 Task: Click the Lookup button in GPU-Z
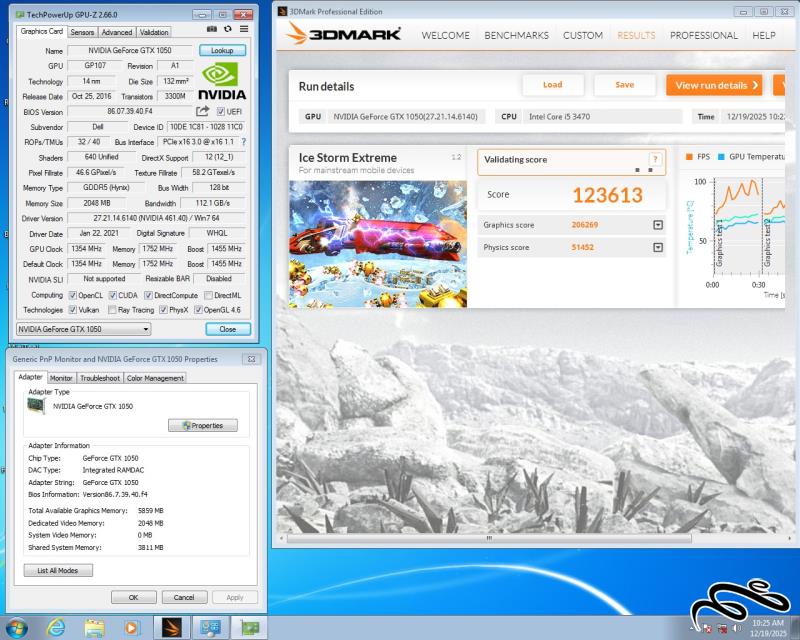click(x=222, y=50)
